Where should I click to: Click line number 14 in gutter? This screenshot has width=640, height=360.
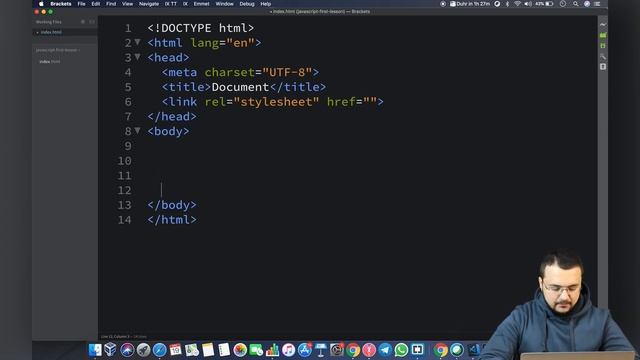tap(124, 220)
